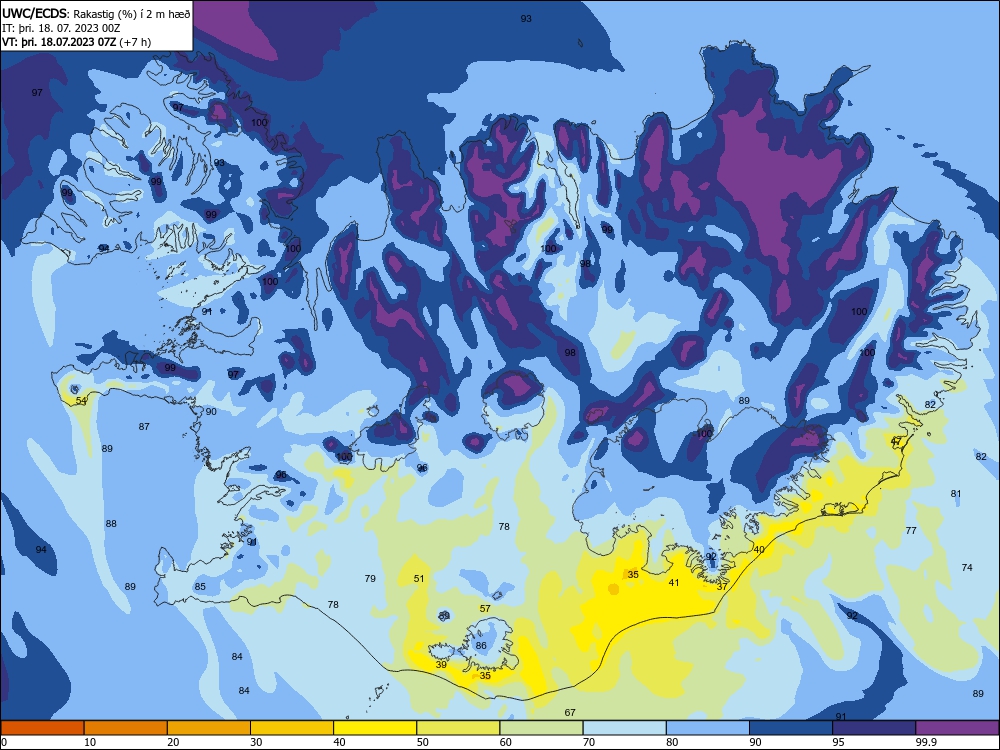Pick the purple legend swatch above 99.9
Screen dimensions: 1000x750
coord(957,728)
